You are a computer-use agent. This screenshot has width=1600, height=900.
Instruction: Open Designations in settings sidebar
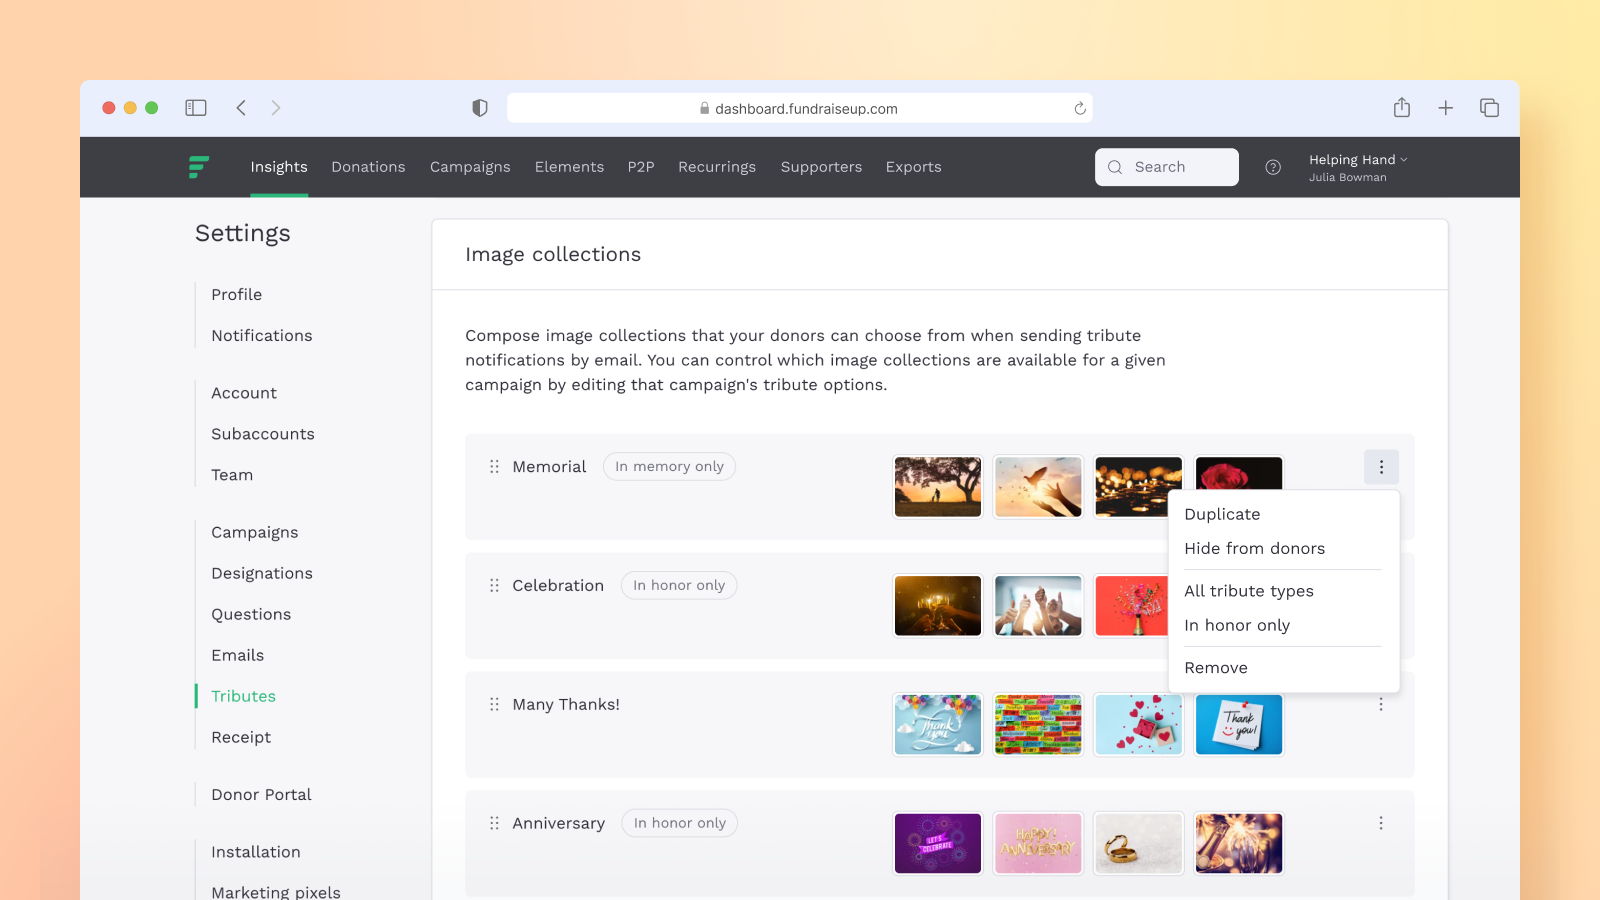click(x=262, y=574)
